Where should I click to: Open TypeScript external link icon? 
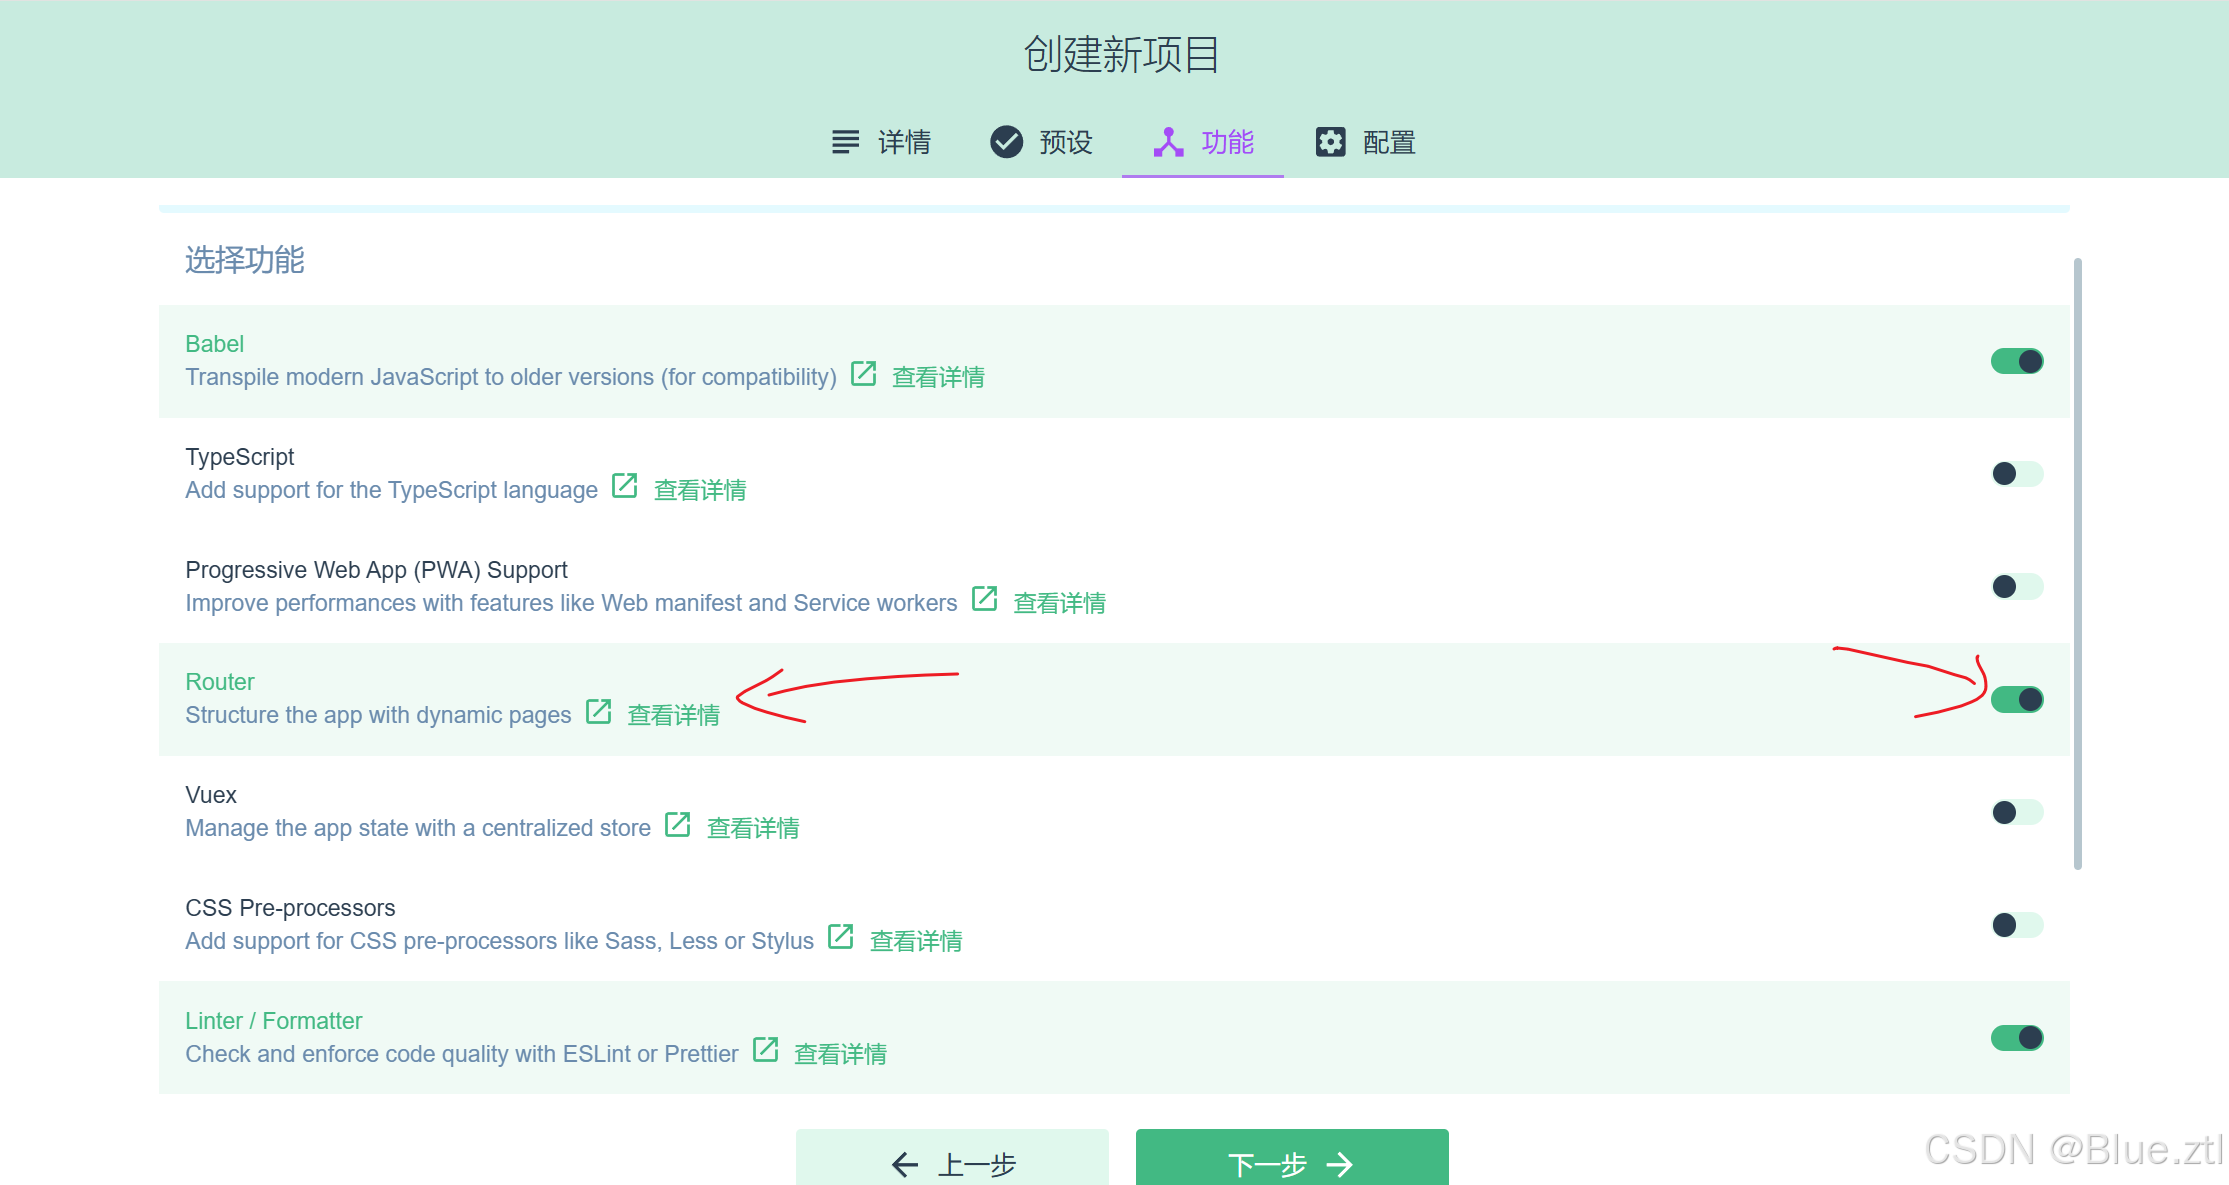pos(624,487)
